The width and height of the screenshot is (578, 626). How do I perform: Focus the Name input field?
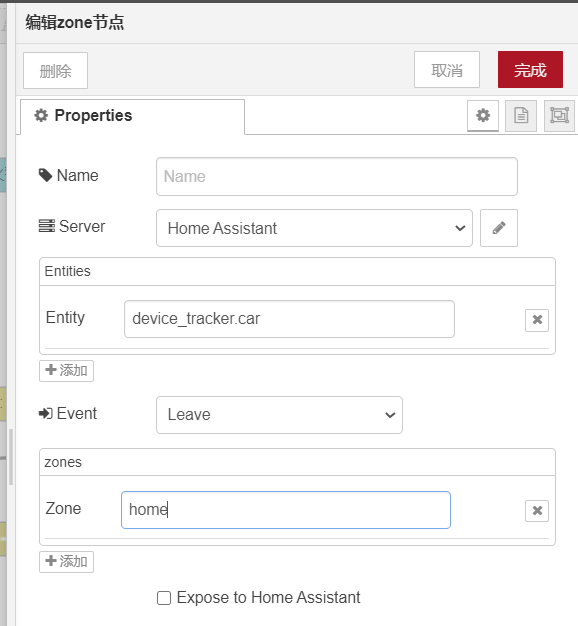(x=337, y=176)
